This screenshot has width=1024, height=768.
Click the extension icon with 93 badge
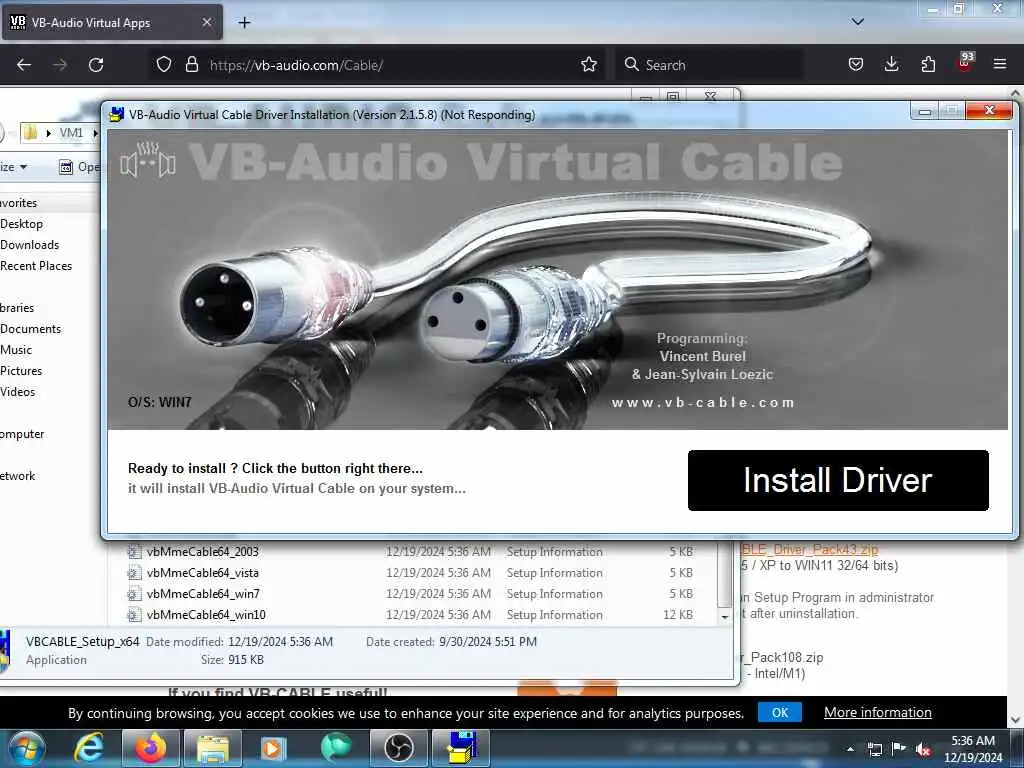[965, 63]
